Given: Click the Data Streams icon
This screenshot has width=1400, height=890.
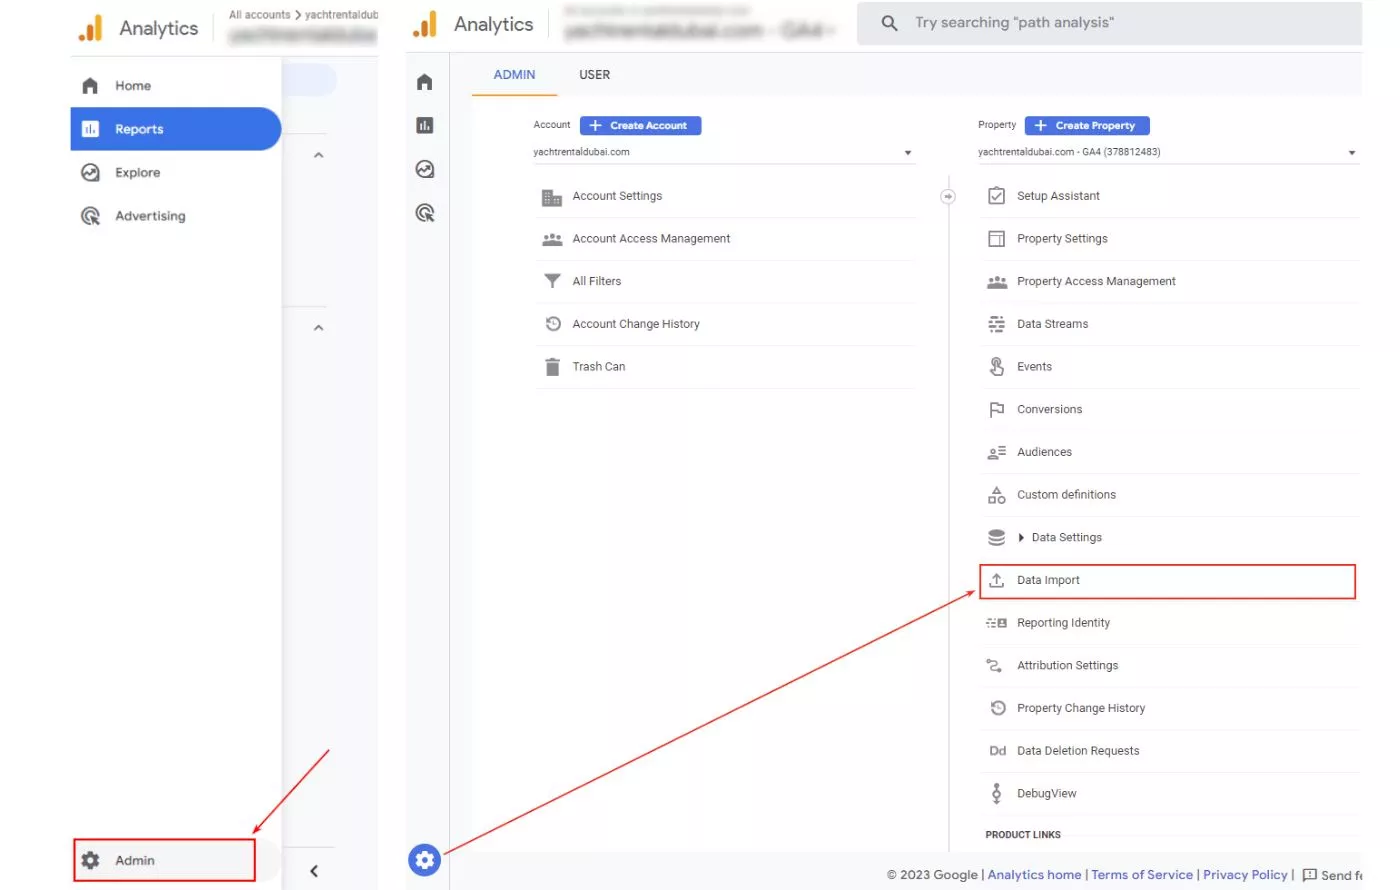Looking at the screenshot, I should pyautogui.click(x=997, y=324).
